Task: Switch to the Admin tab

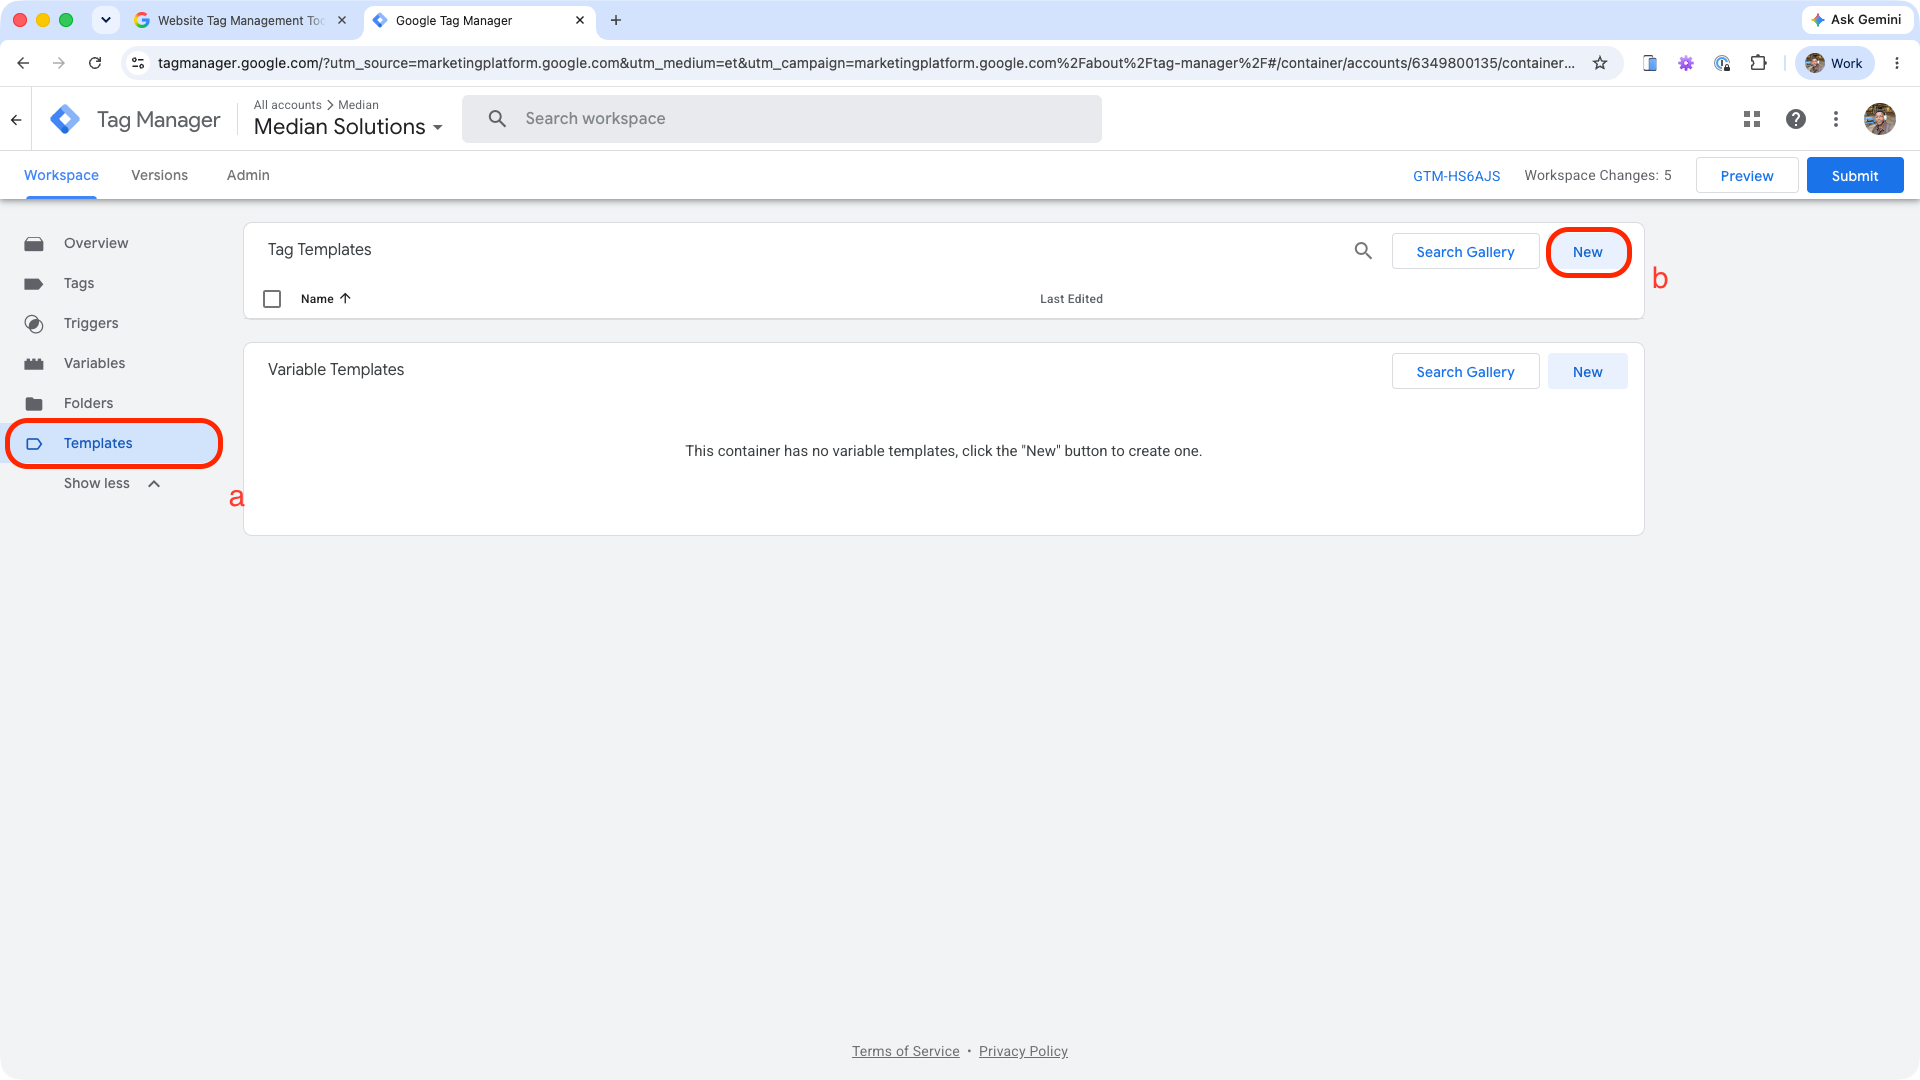Action: point(248,175)
